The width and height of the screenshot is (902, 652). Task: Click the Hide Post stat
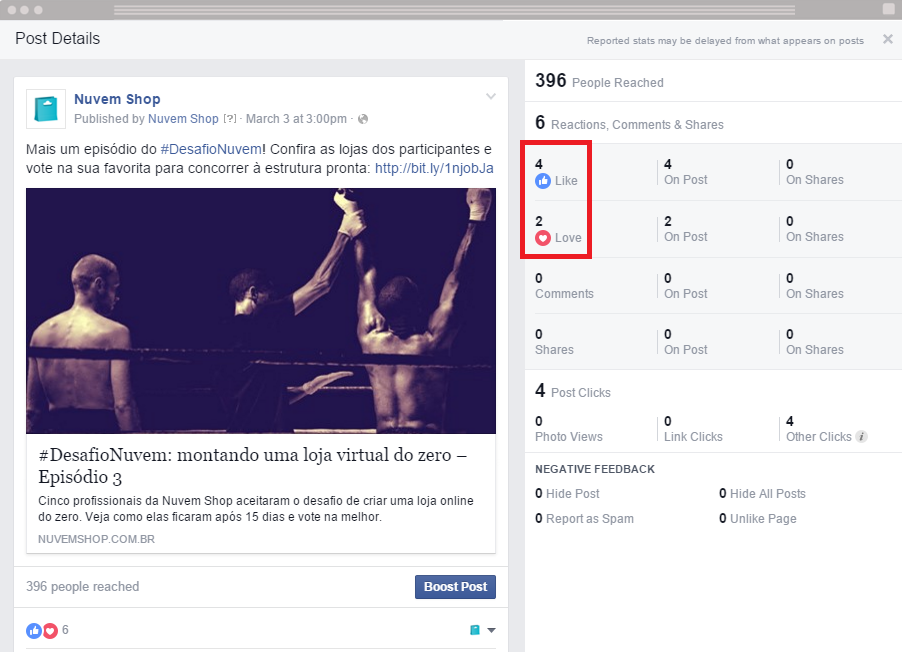(567, 494)
